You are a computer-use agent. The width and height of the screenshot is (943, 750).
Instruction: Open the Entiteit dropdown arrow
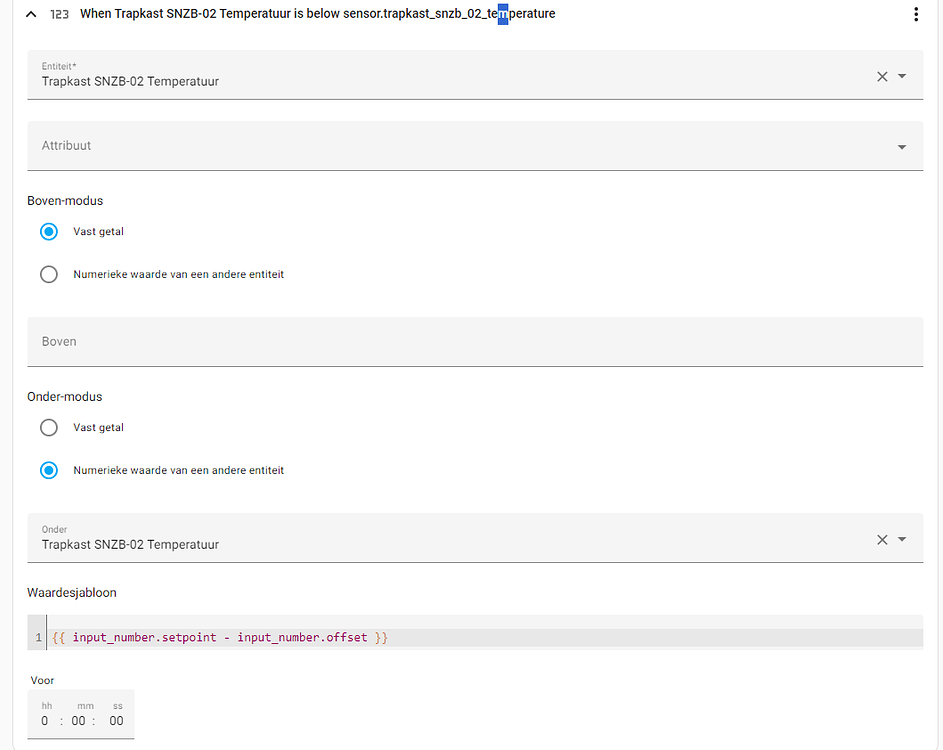[902, 75]
